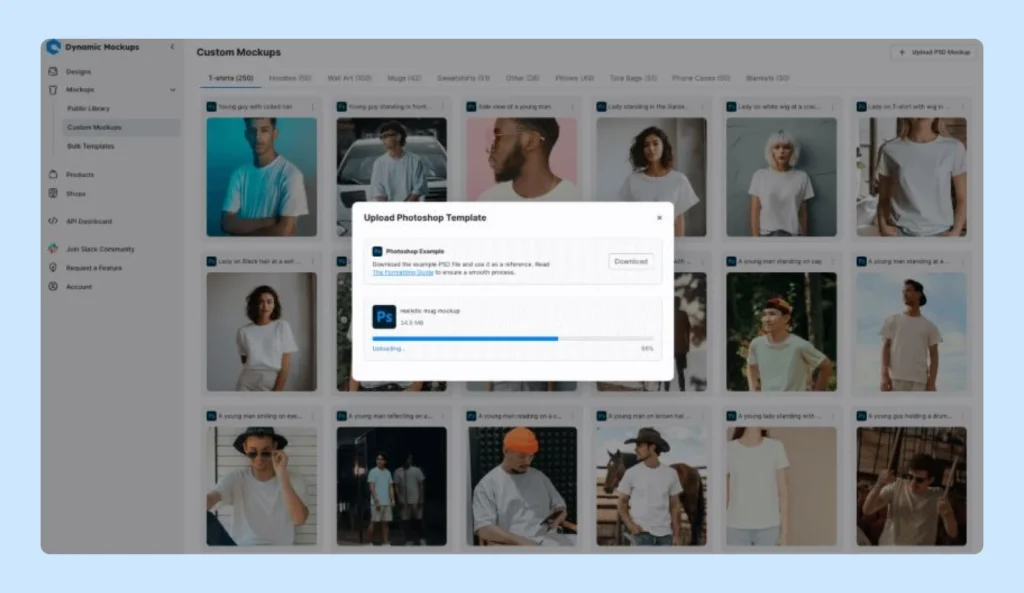Click the Request a Feature bulb icon
This screenshot has height=593, width=1024.
click(x=53, y=268)
